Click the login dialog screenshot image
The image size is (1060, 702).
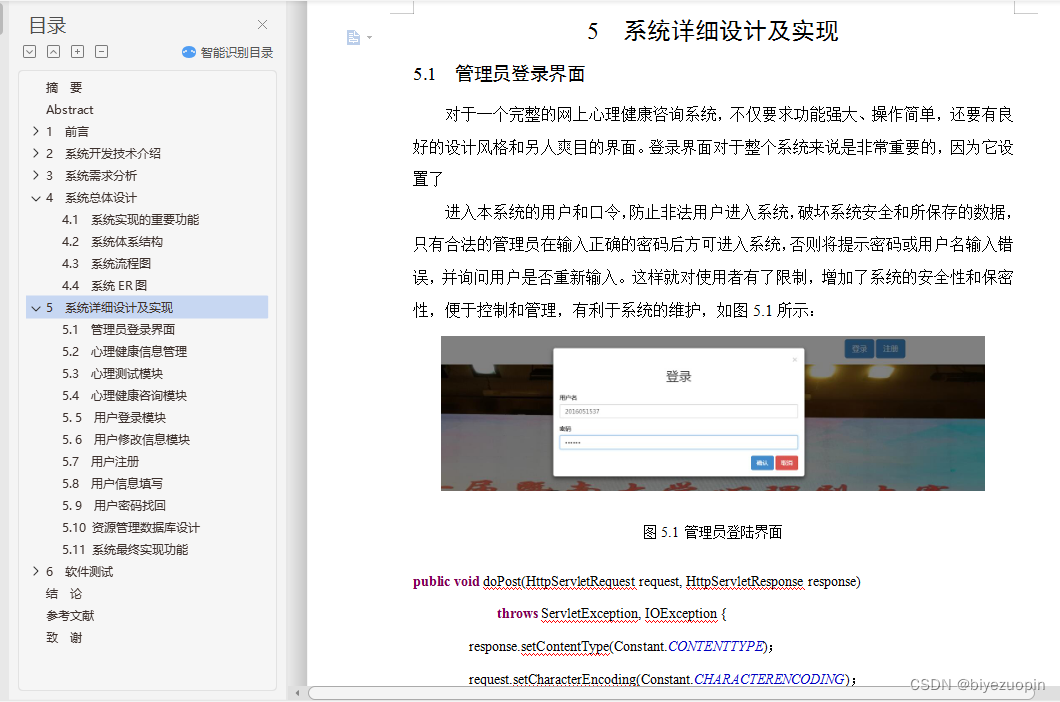(x=713, y=413)
